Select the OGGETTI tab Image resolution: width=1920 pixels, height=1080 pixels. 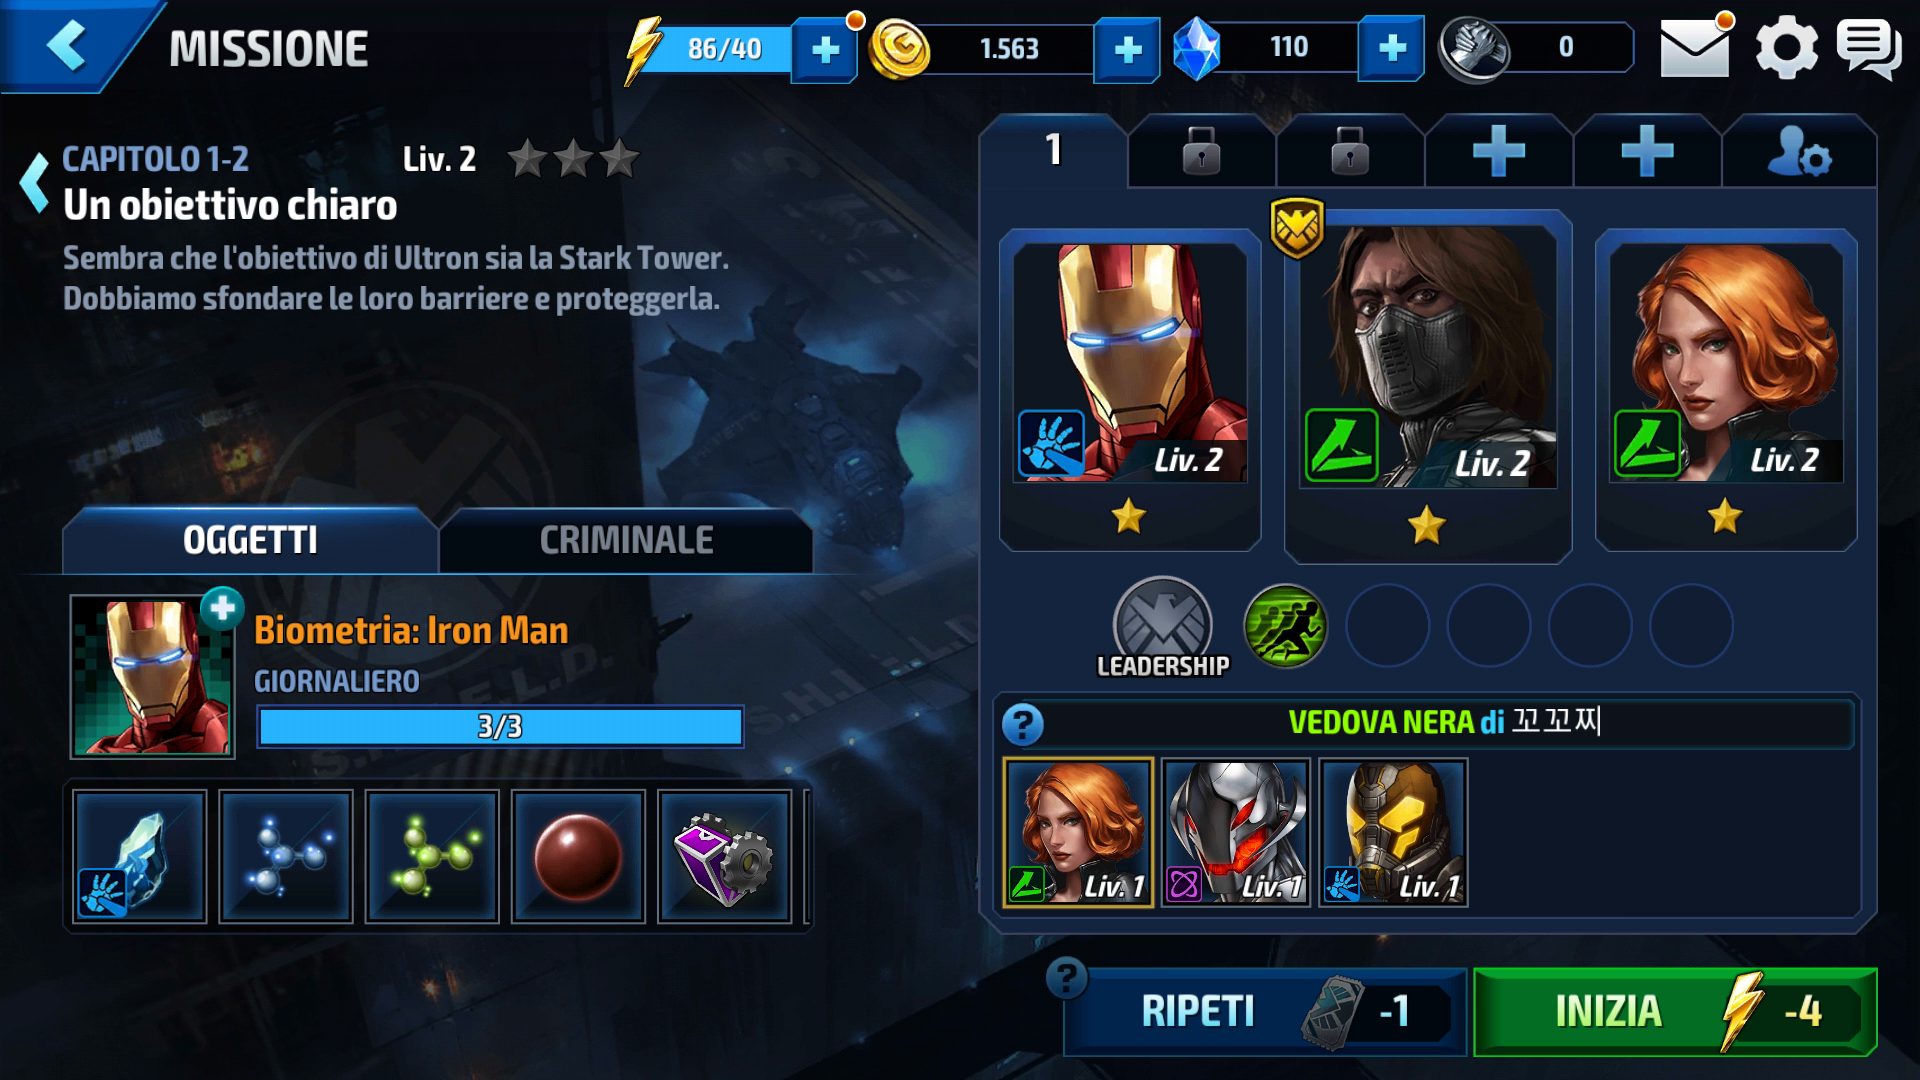(x=250, y=541)
